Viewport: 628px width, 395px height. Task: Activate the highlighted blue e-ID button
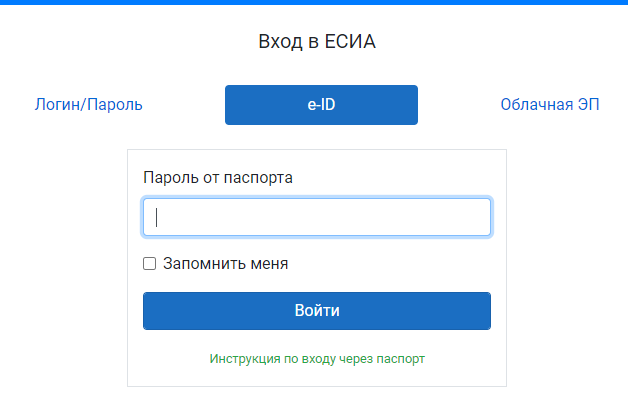click(321, 105)
